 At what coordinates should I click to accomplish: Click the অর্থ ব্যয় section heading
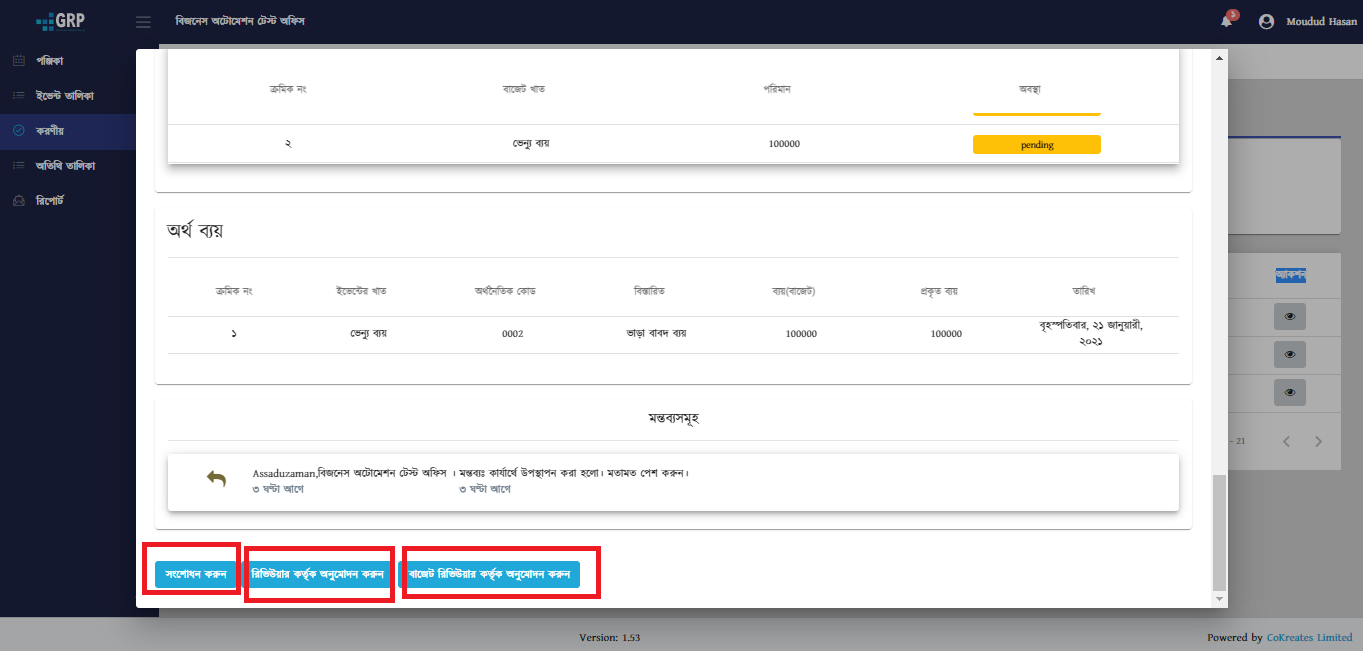(194, 230)
